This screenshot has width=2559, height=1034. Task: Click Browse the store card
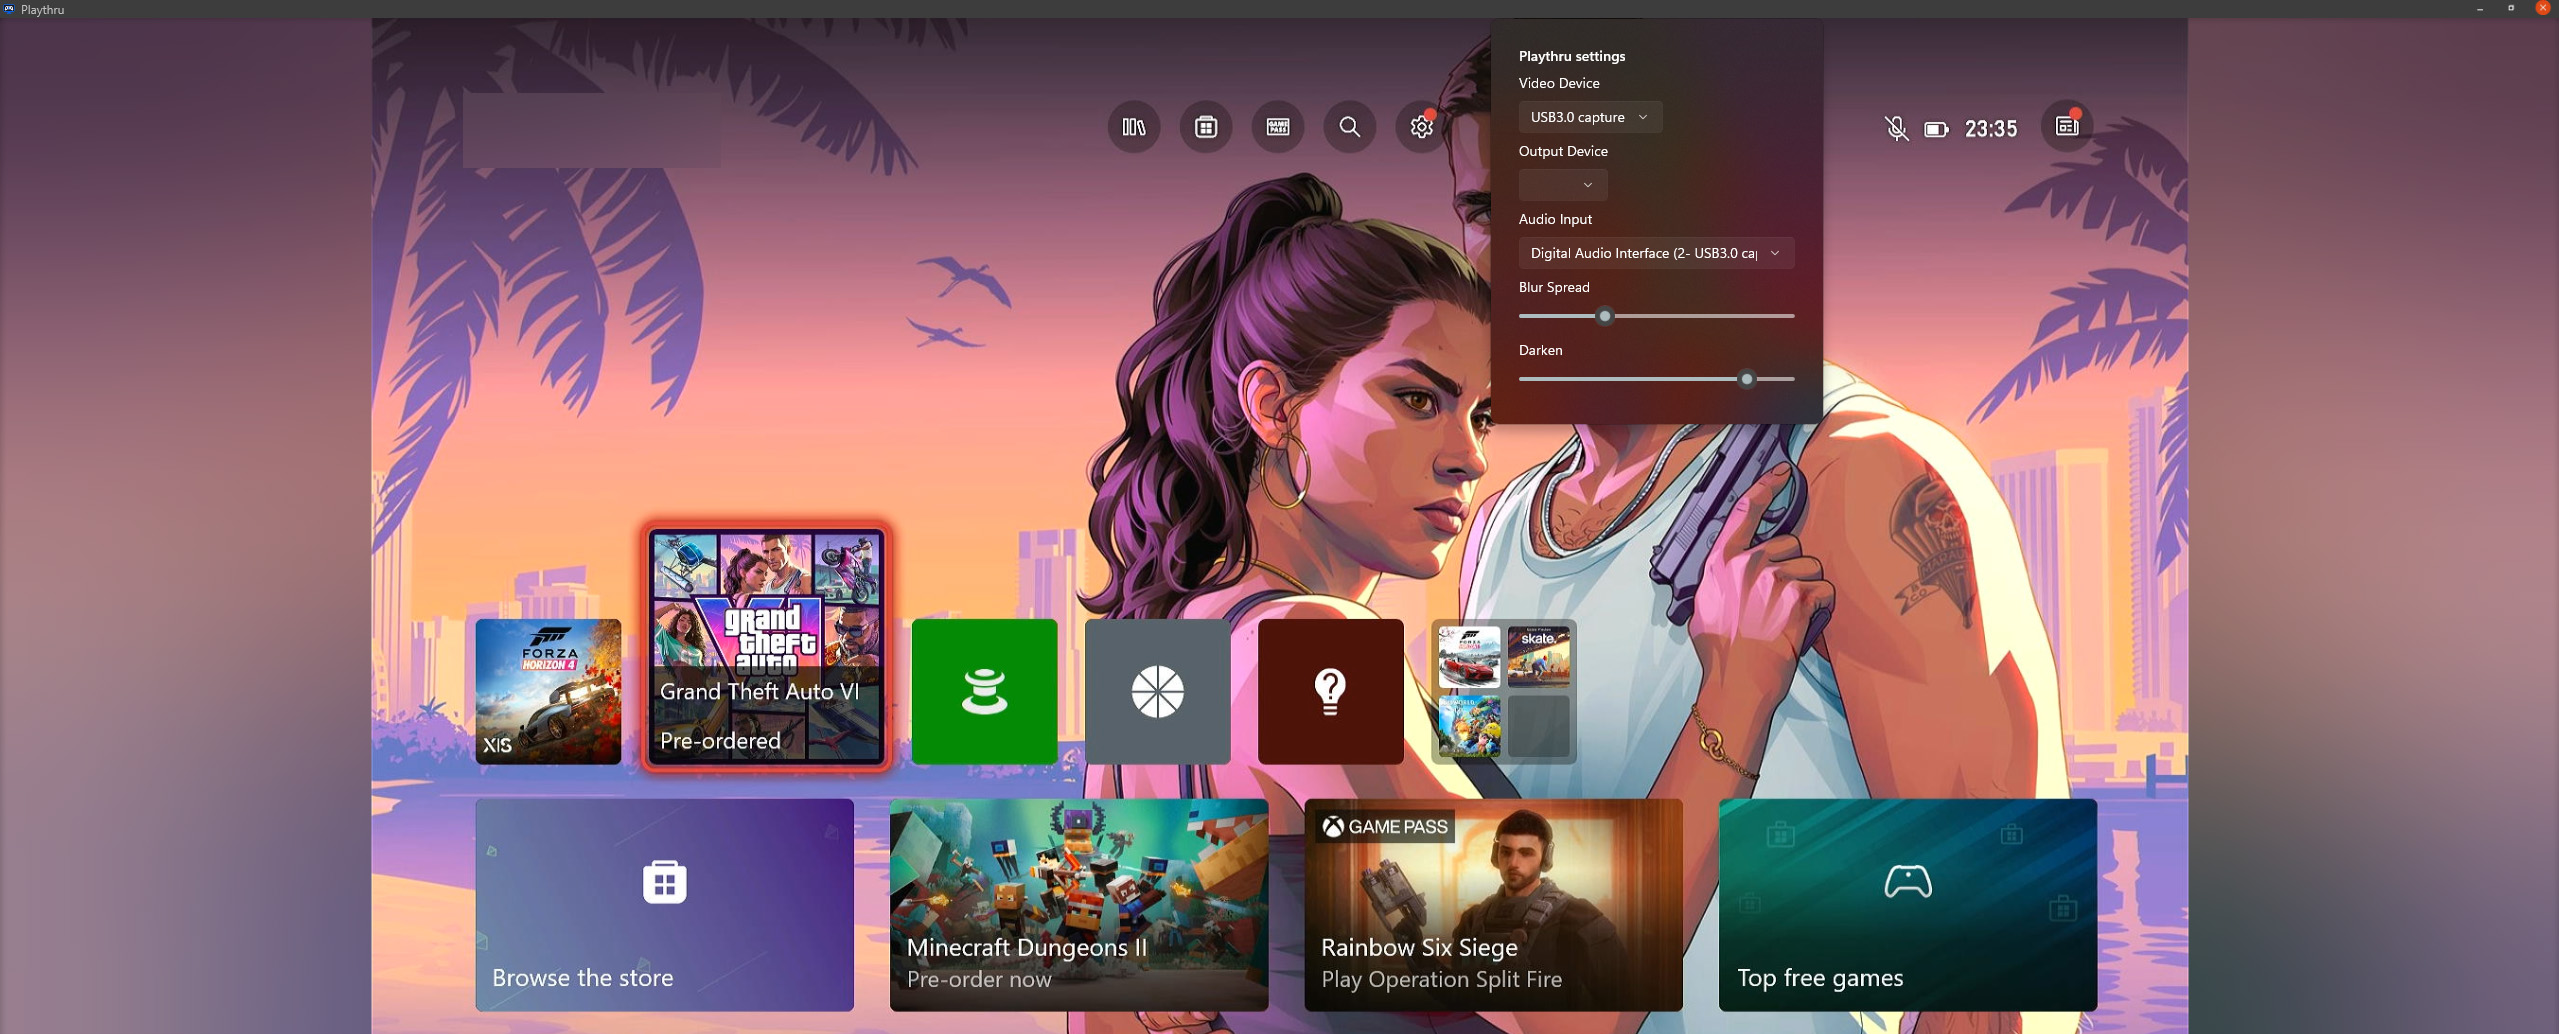(x=665, y=904)
